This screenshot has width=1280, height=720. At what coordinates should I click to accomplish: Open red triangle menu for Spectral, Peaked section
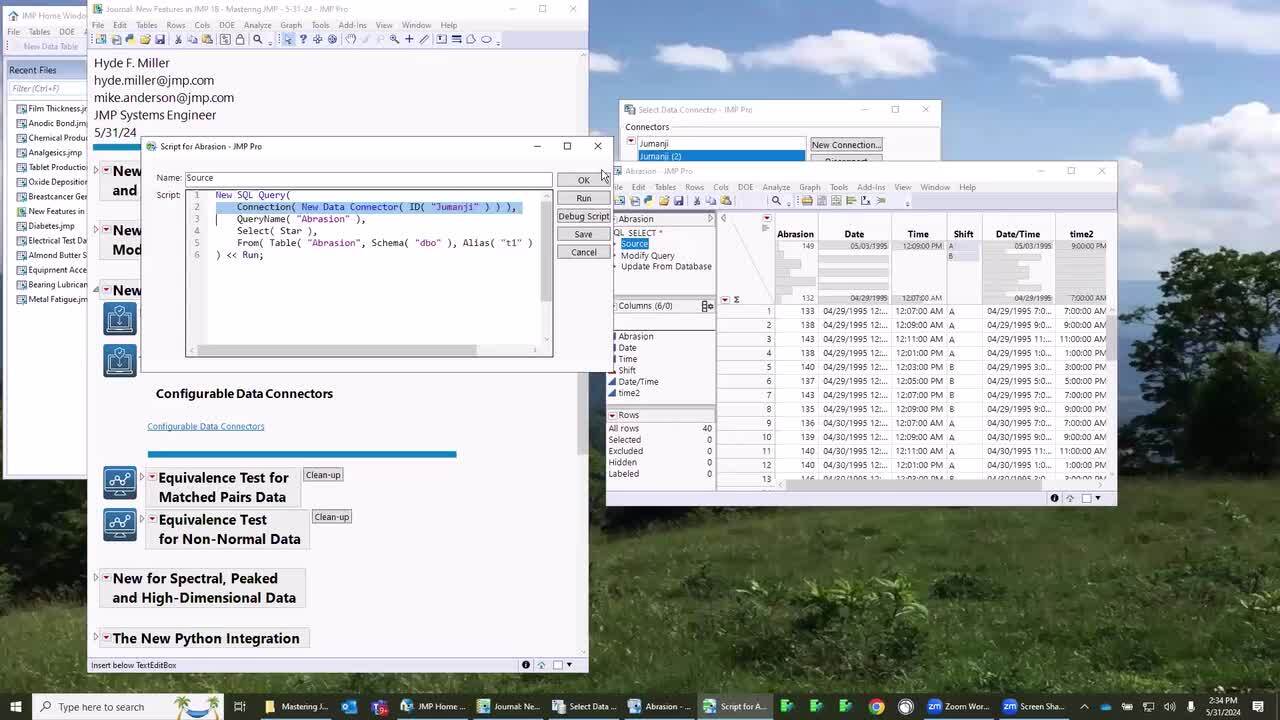pyautogui.click(x=106, y=579)
